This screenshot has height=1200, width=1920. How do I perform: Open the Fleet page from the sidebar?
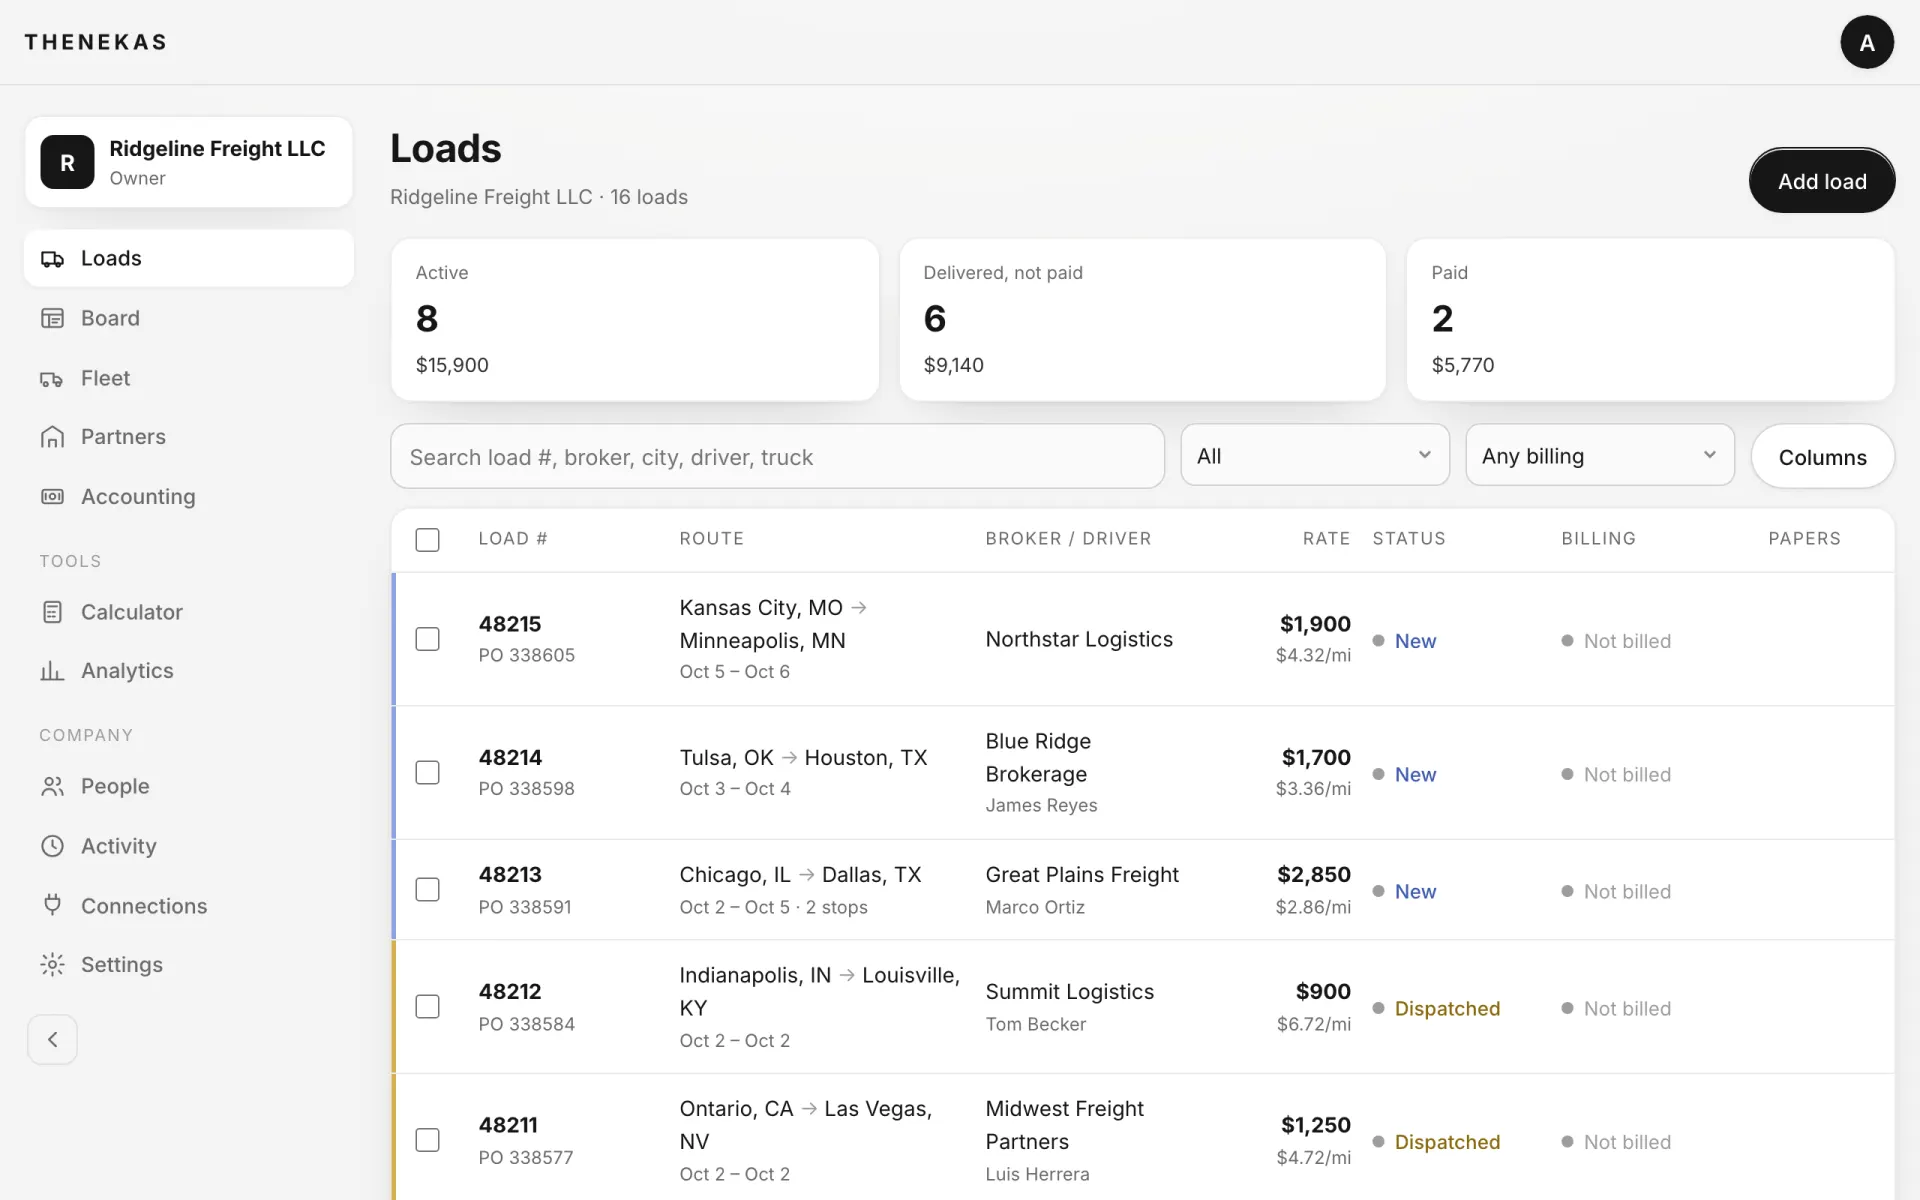tap(189, 378)
